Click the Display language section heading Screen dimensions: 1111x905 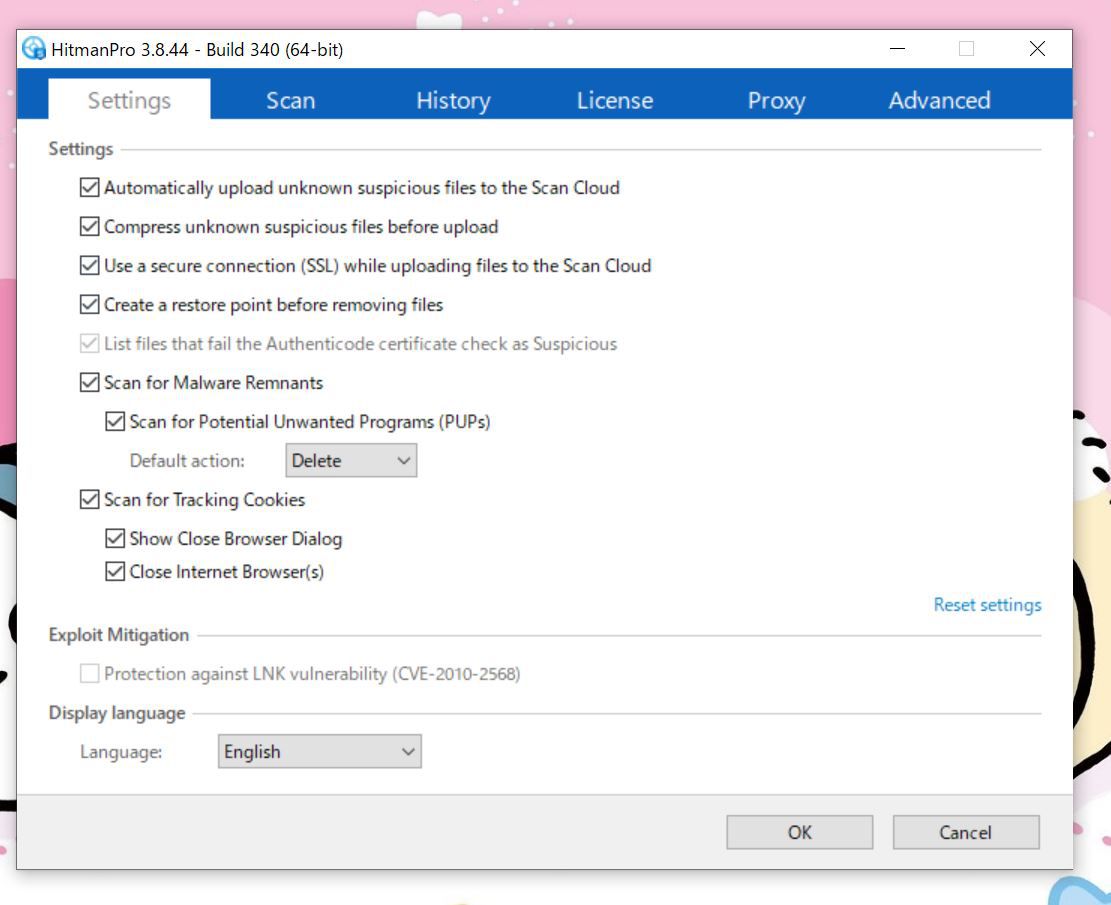click(117, 713)
